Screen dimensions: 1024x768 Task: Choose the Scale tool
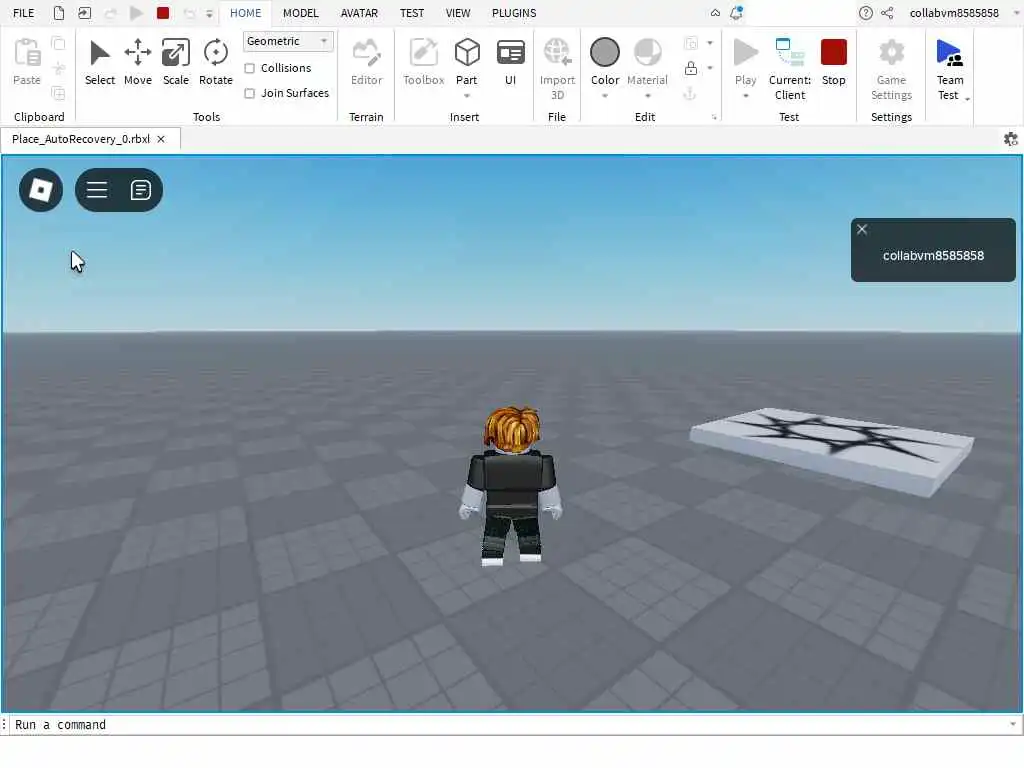[176, 62]
